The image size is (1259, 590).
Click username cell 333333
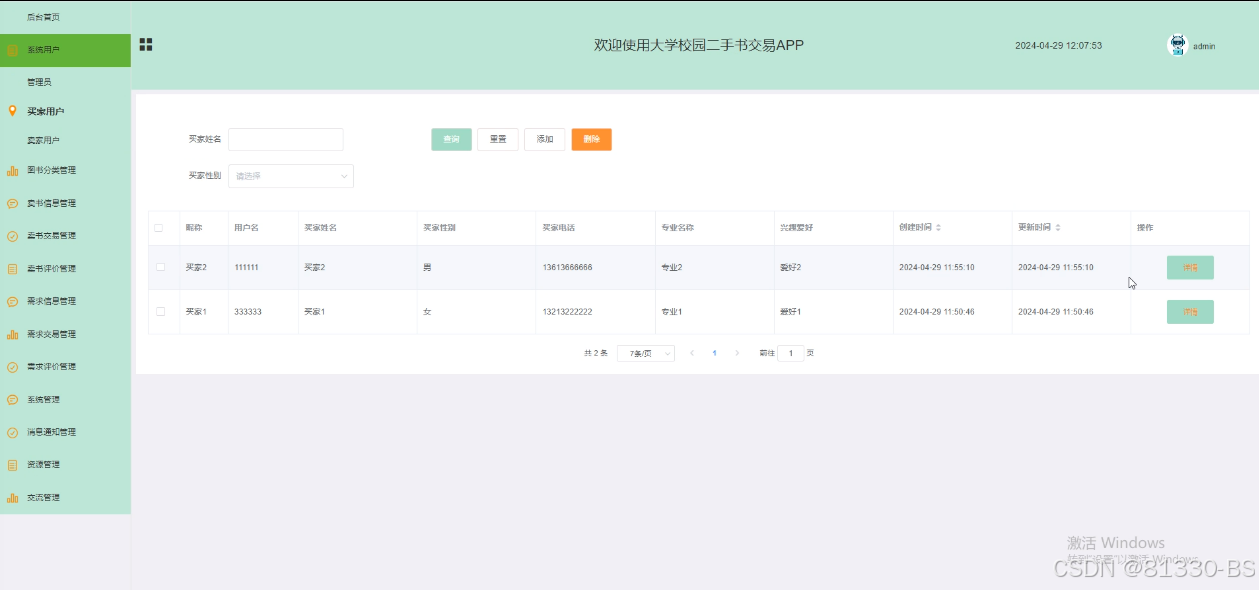248,312
